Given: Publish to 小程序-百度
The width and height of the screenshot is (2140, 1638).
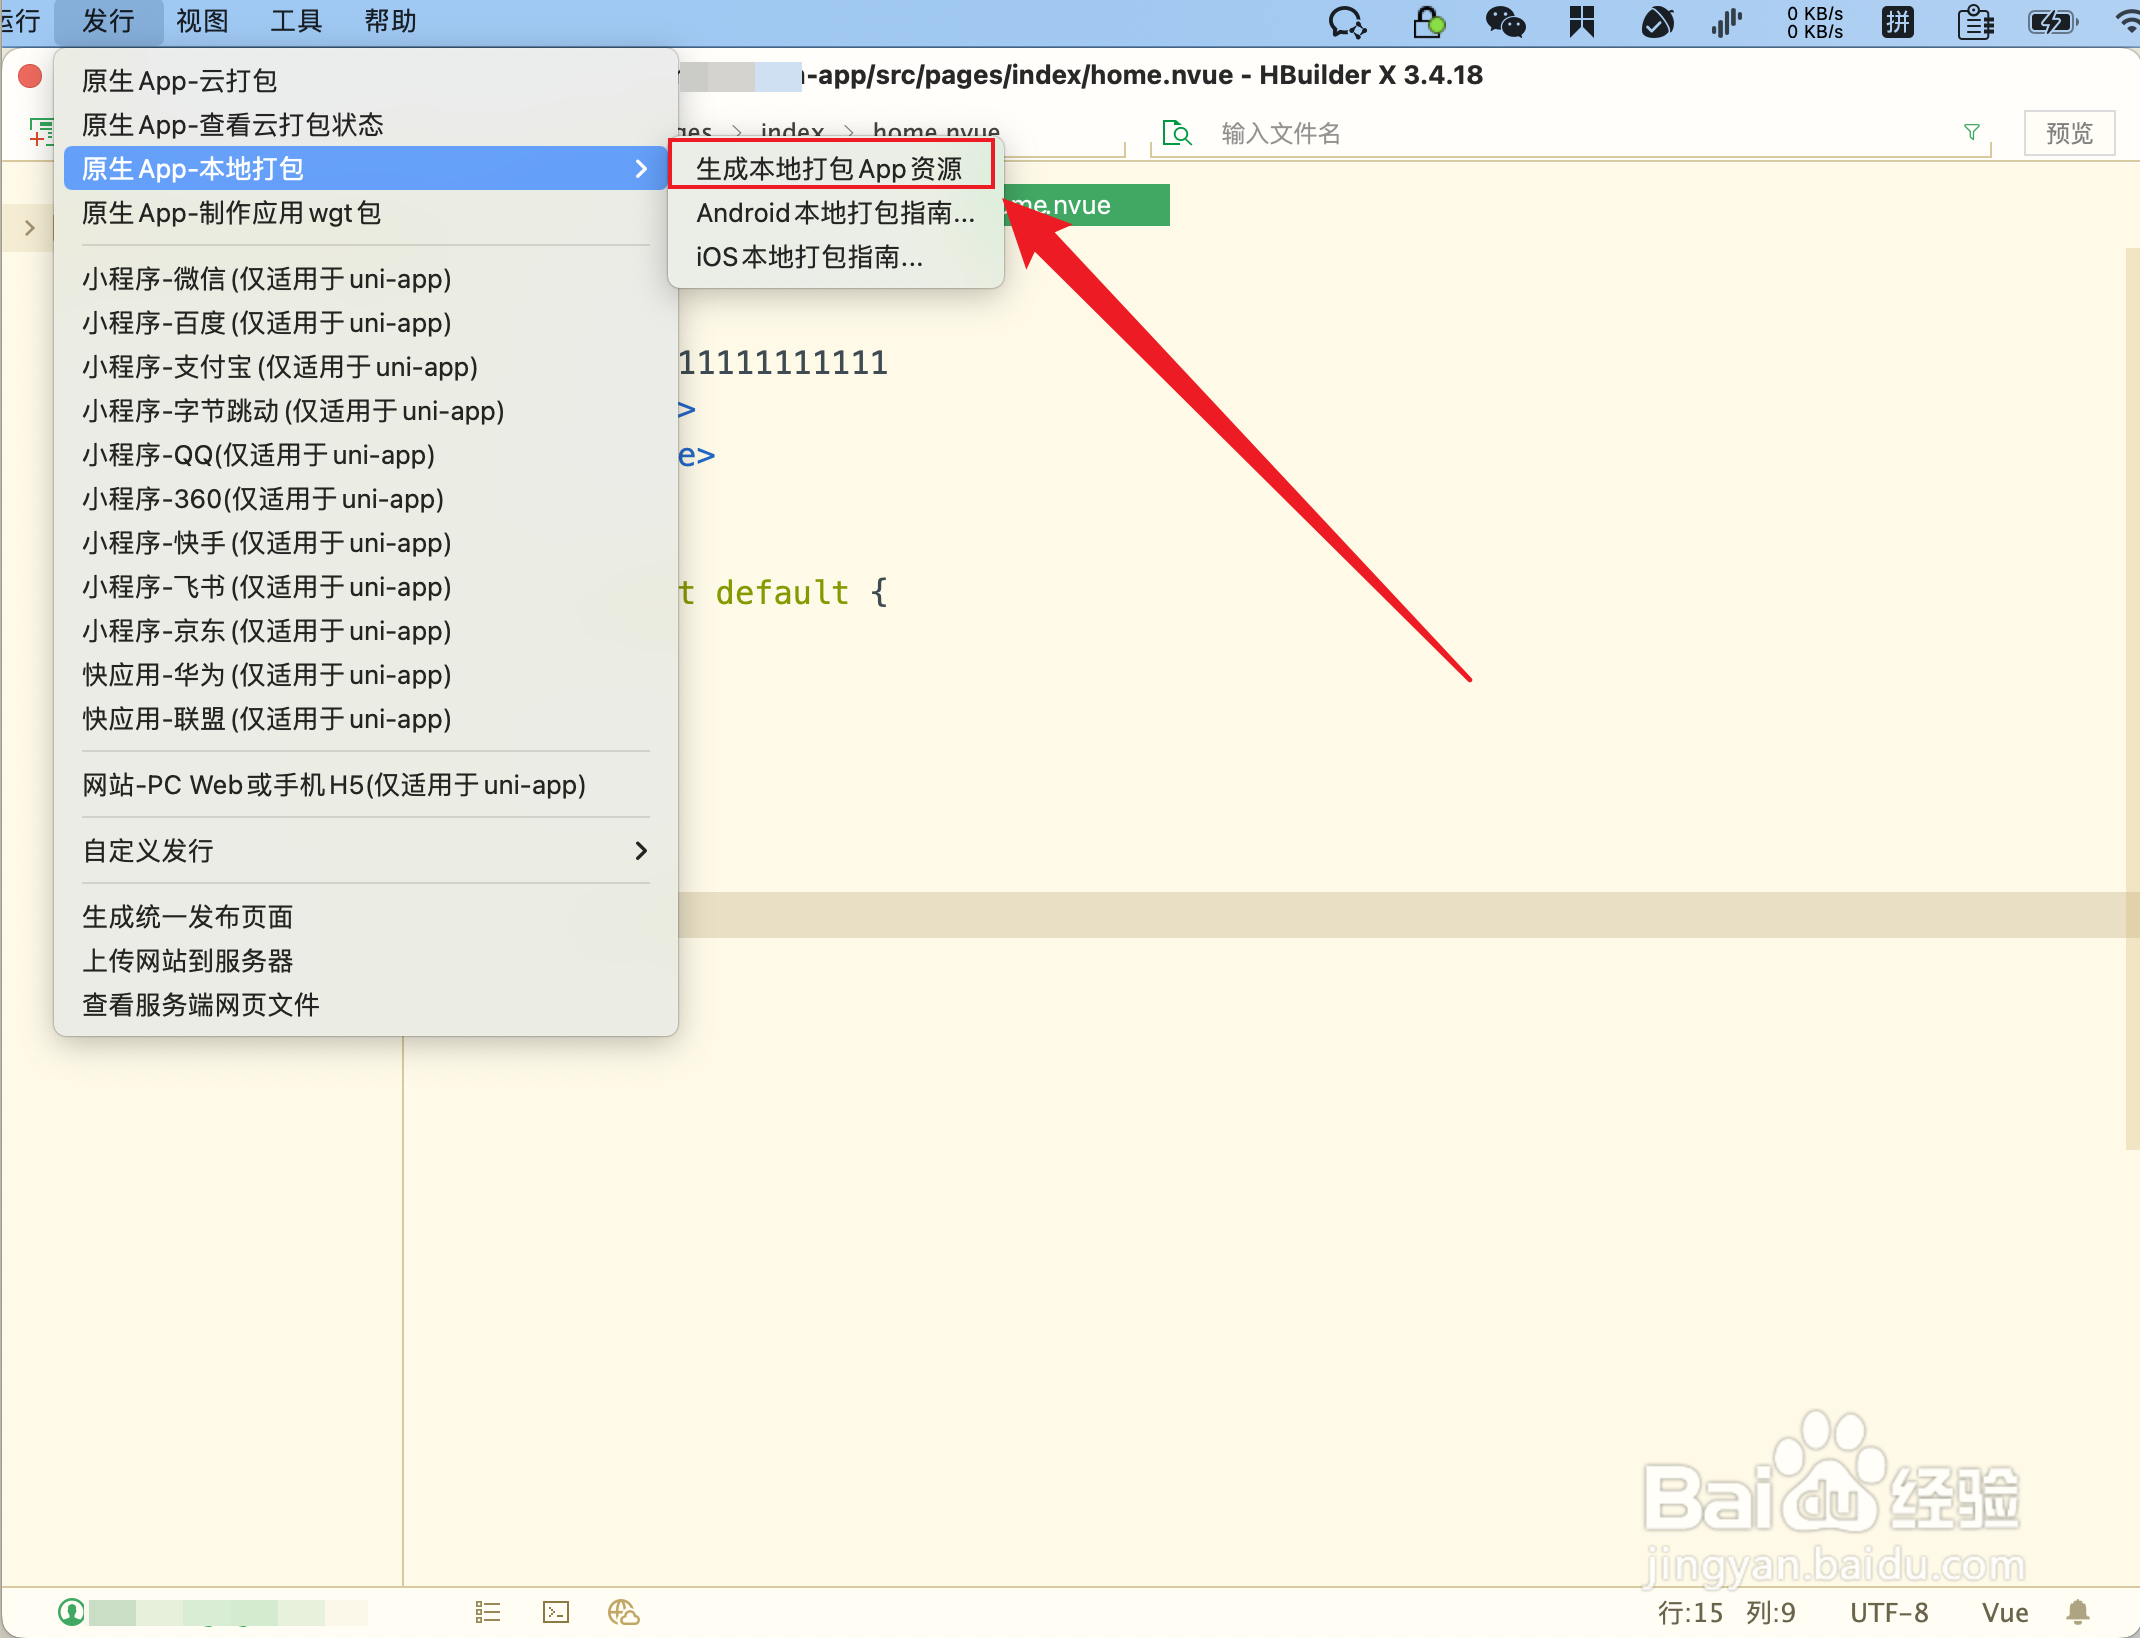Looking at the screenshot, I should tap(366, 322).
